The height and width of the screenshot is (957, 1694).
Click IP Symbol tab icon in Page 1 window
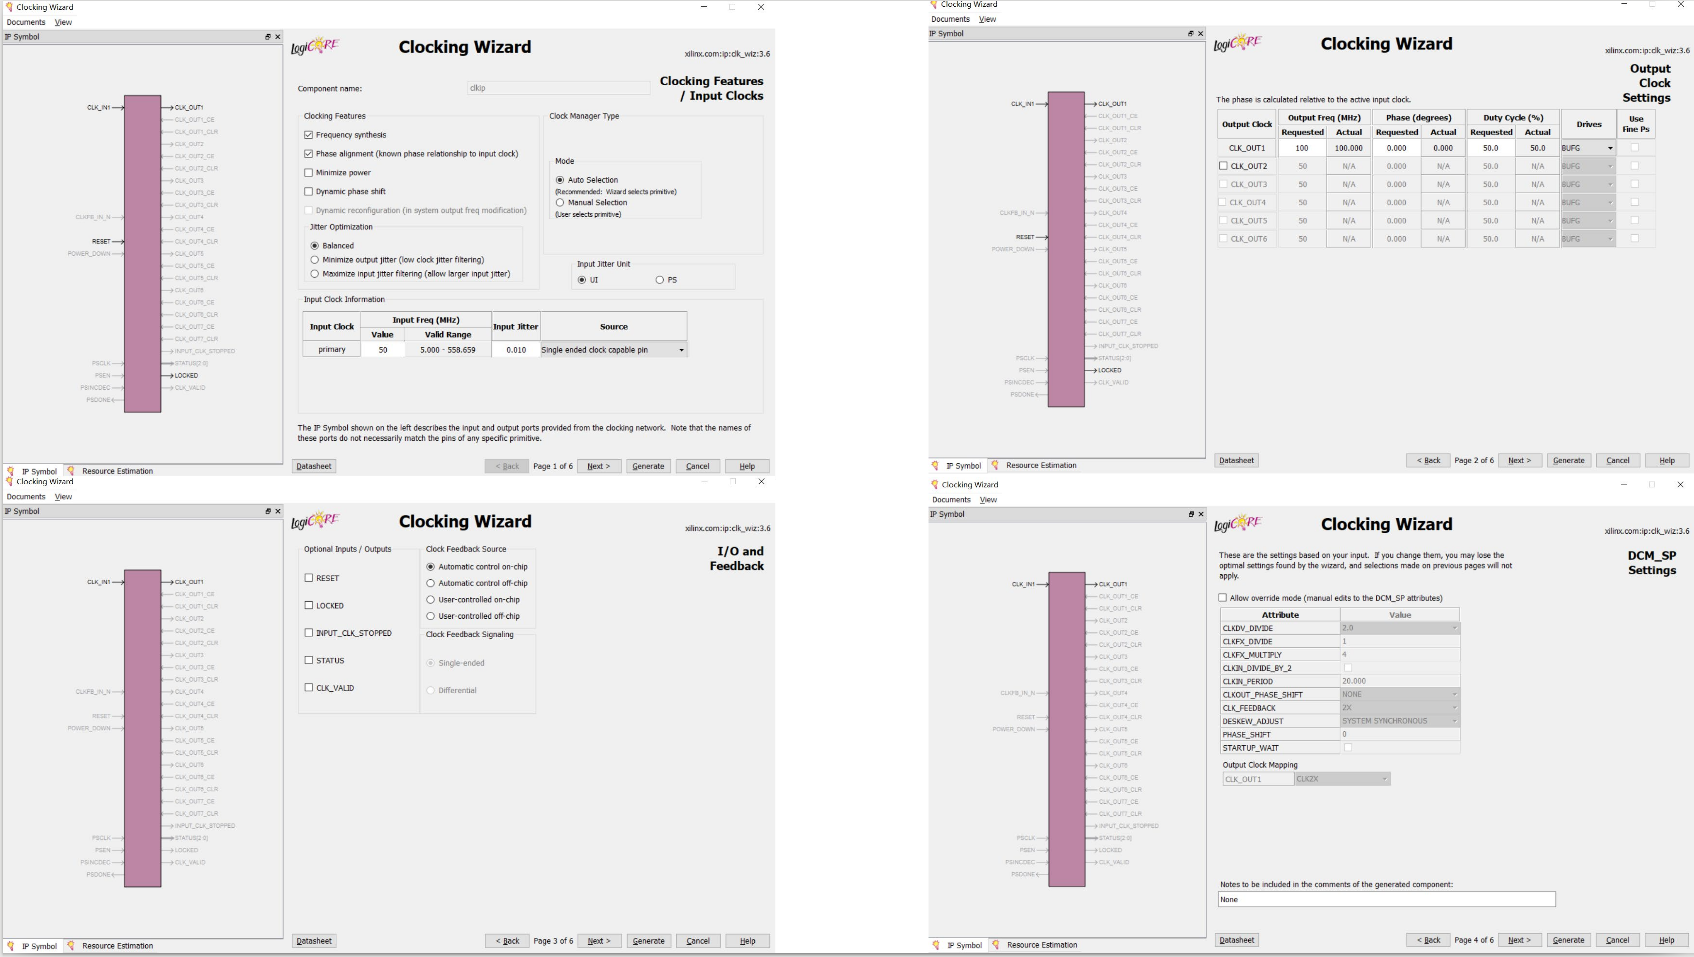(x=11, y=470)
